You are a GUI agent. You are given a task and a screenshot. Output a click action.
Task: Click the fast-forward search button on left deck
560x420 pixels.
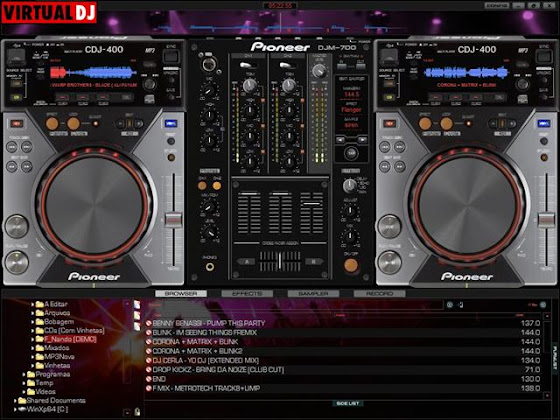26,166
